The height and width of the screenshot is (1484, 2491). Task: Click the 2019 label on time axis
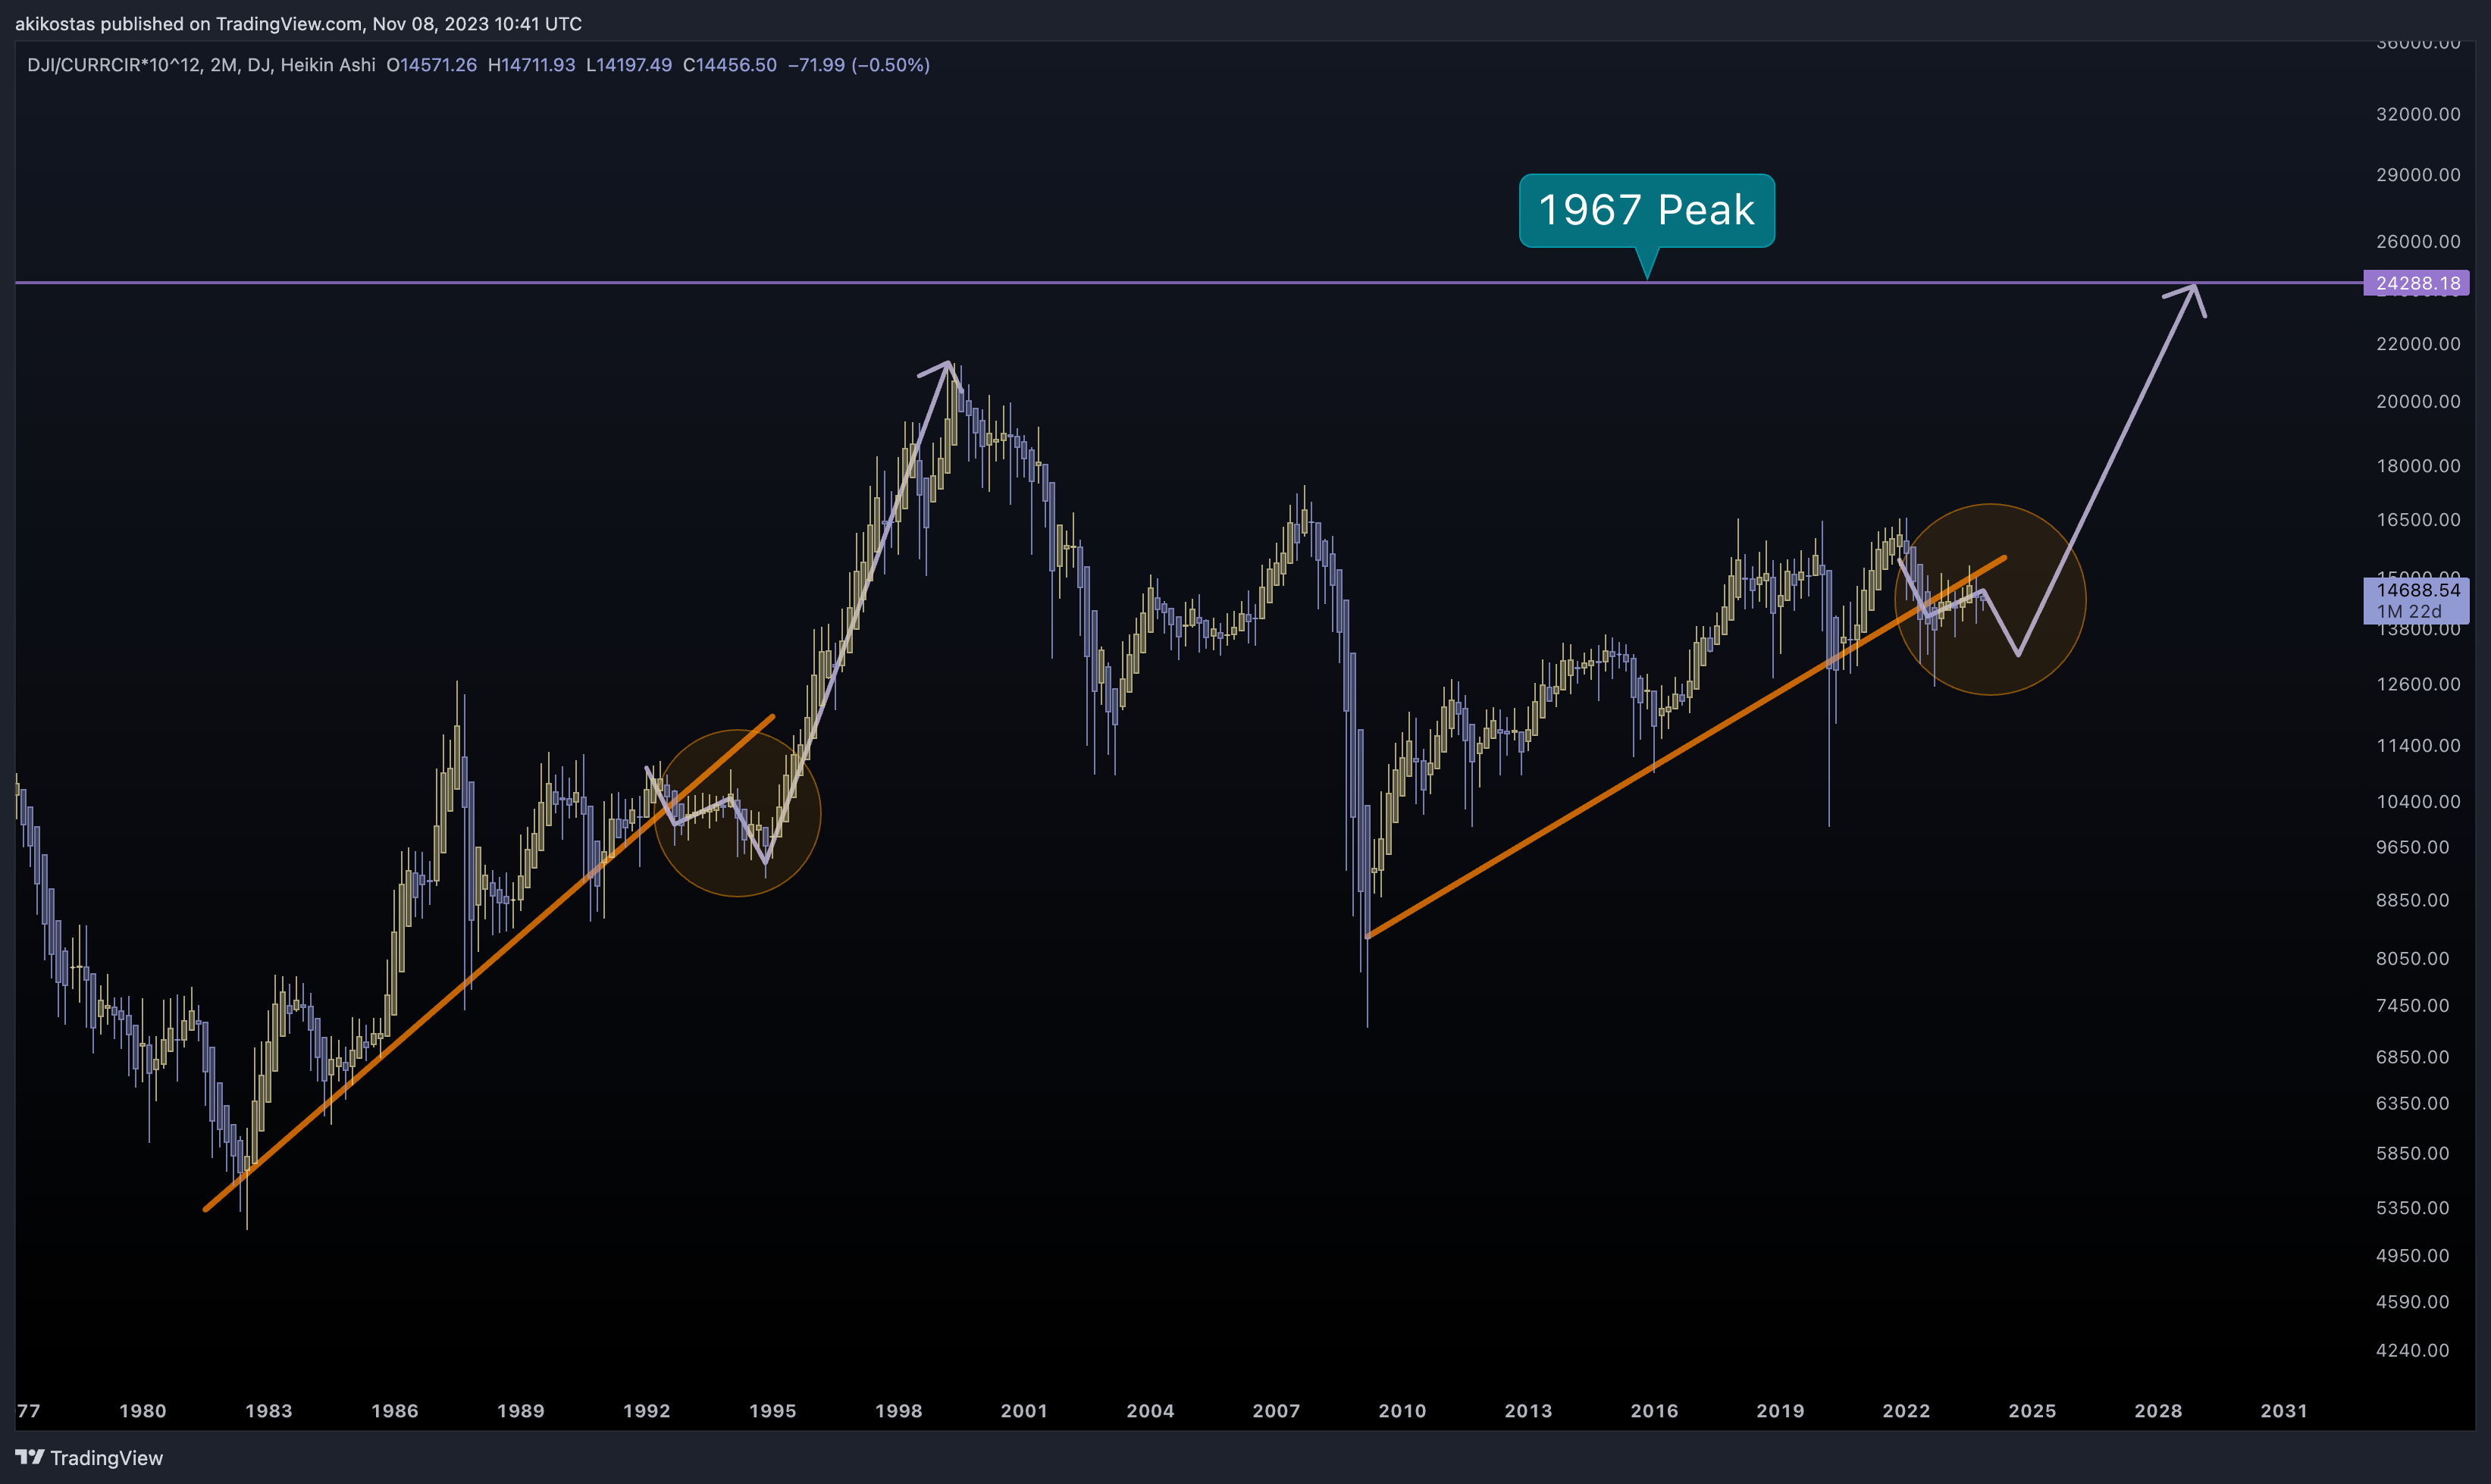[1781, 1411]
